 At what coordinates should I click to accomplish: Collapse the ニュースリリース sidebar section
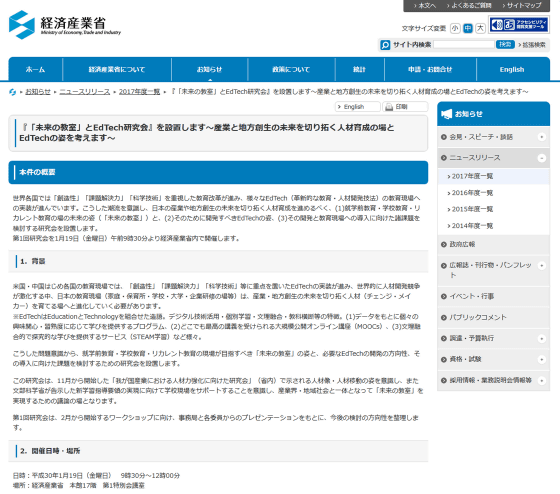coord(542,158)
